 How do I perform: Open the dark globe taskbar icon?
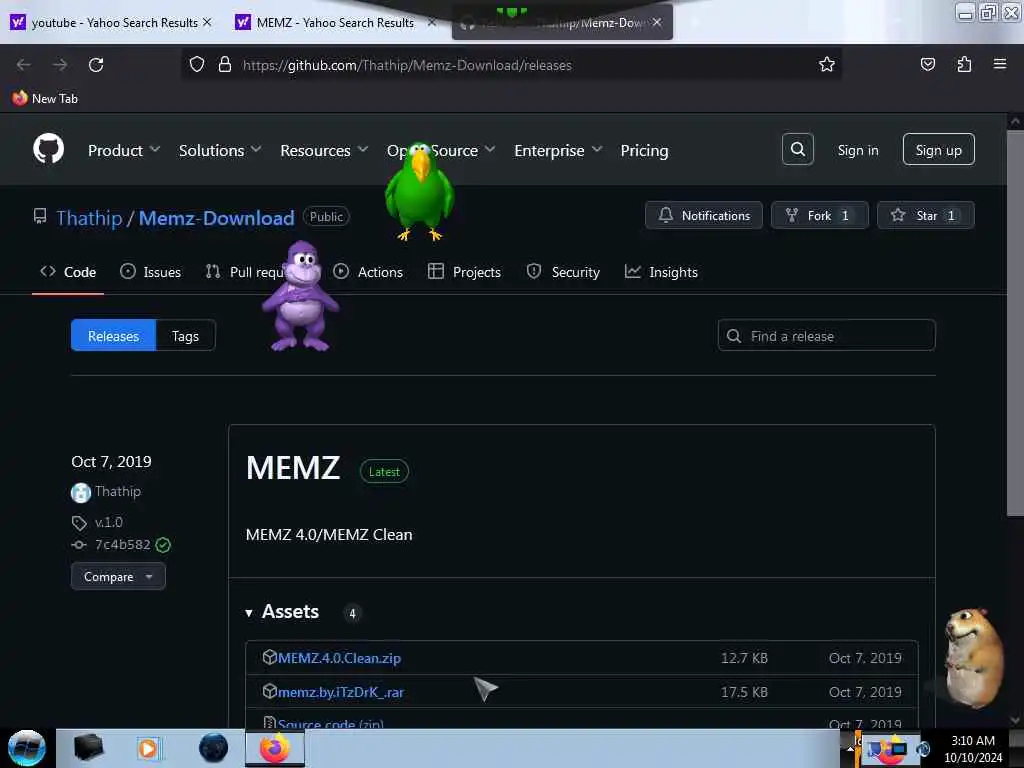click(213, 748)
